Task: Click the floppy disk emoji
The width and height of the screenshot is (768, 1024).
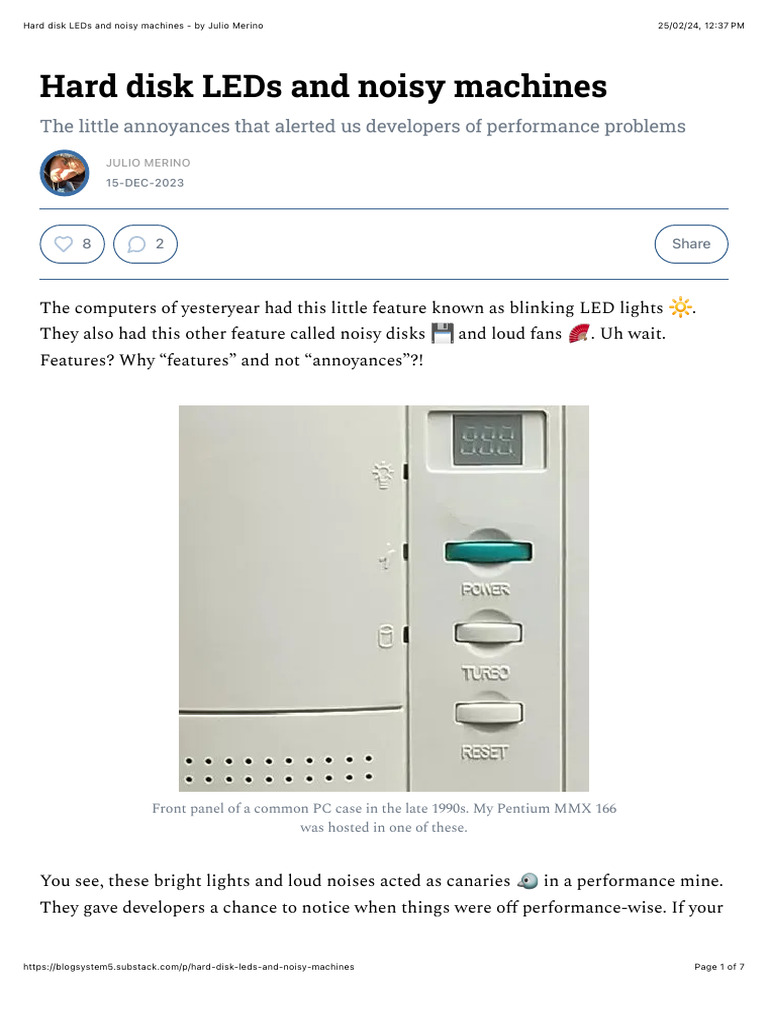Action: [x=442, y=334]
